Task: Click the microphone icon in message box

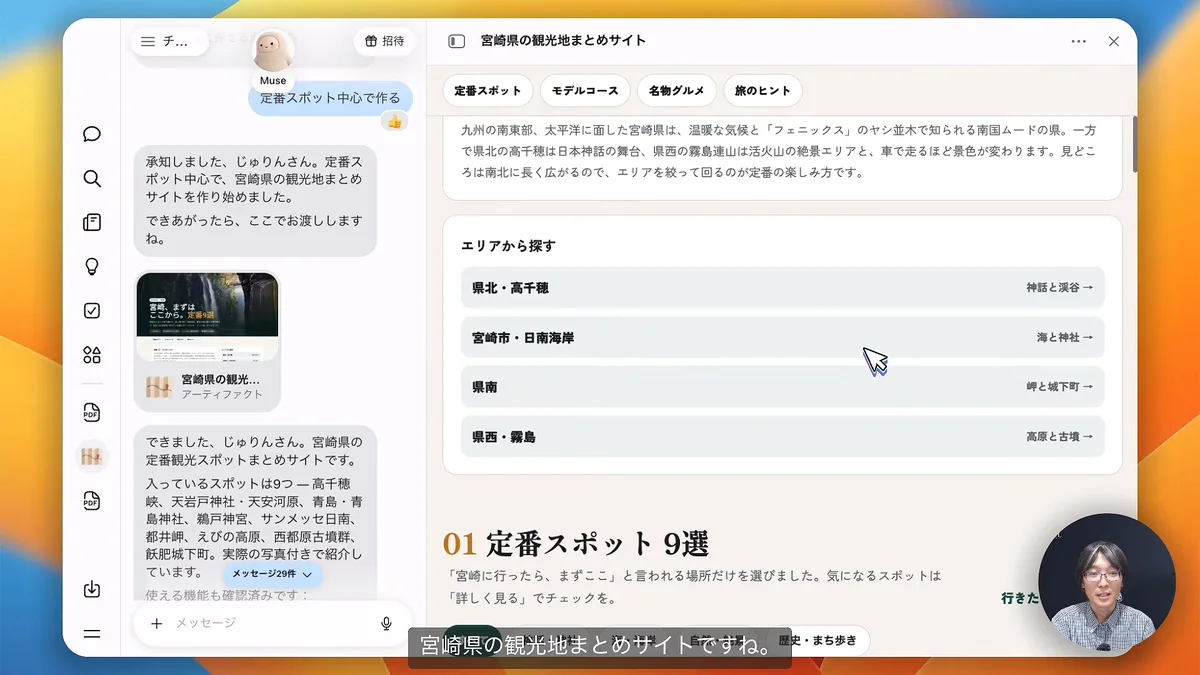Action: [x=386, y=624]
